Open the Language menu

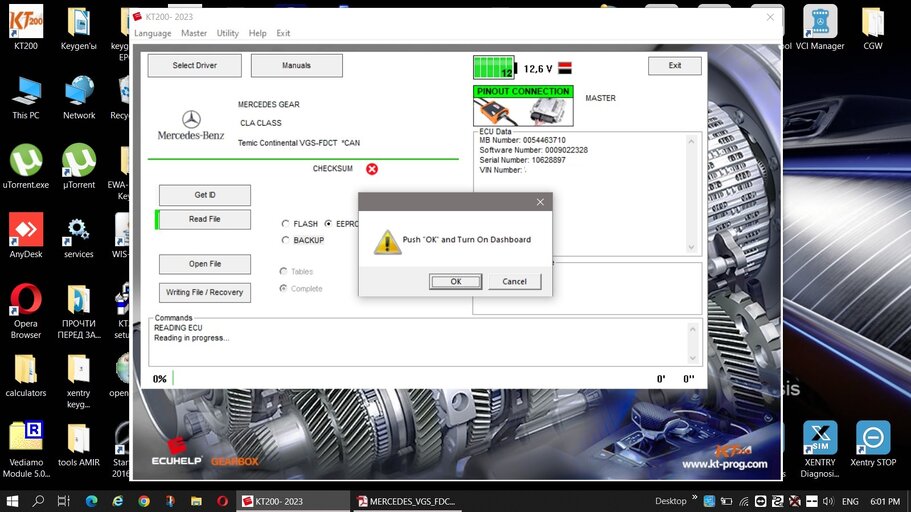coord(153,33)
